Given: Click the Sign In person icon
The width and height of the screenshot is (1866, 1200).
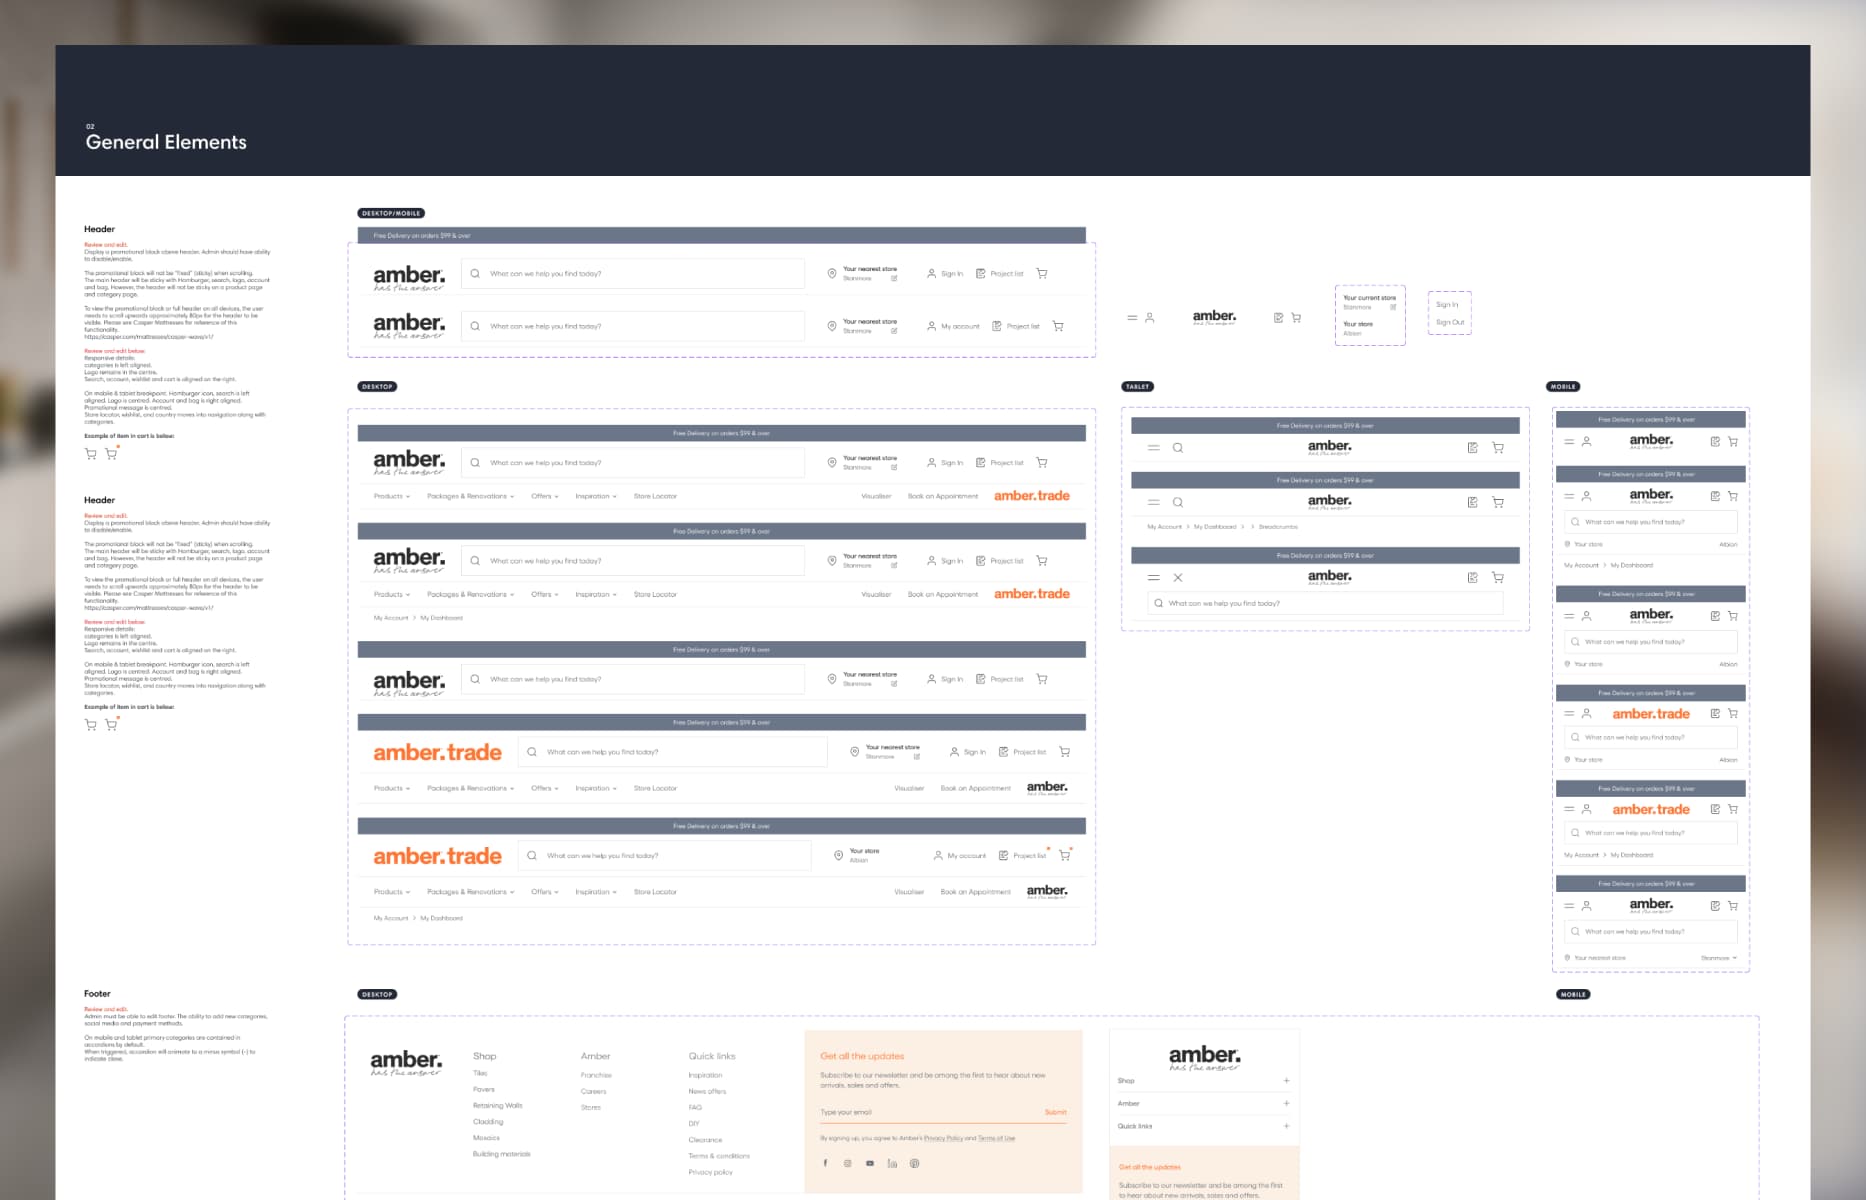Looking at the screenshot, I should (932, 273).
